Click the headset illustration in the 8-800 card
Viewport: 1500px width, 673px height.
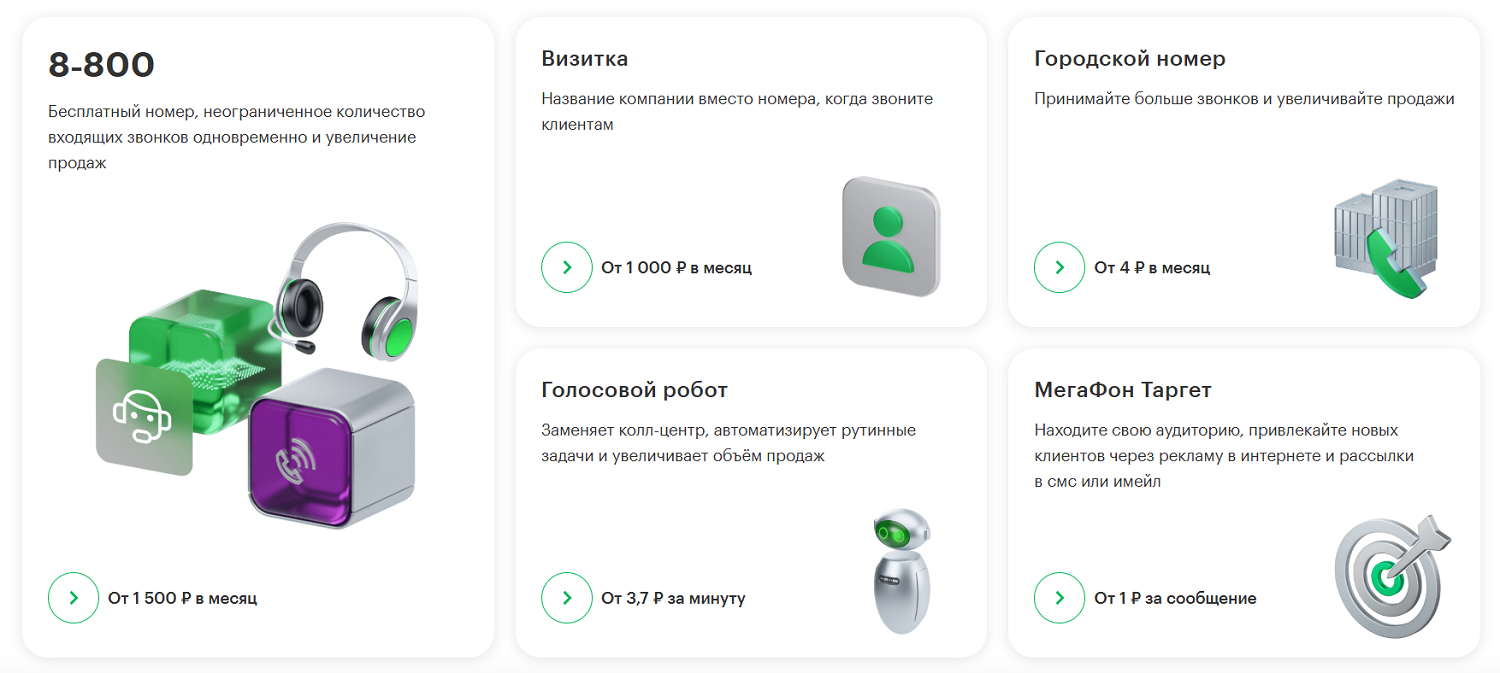347,288
